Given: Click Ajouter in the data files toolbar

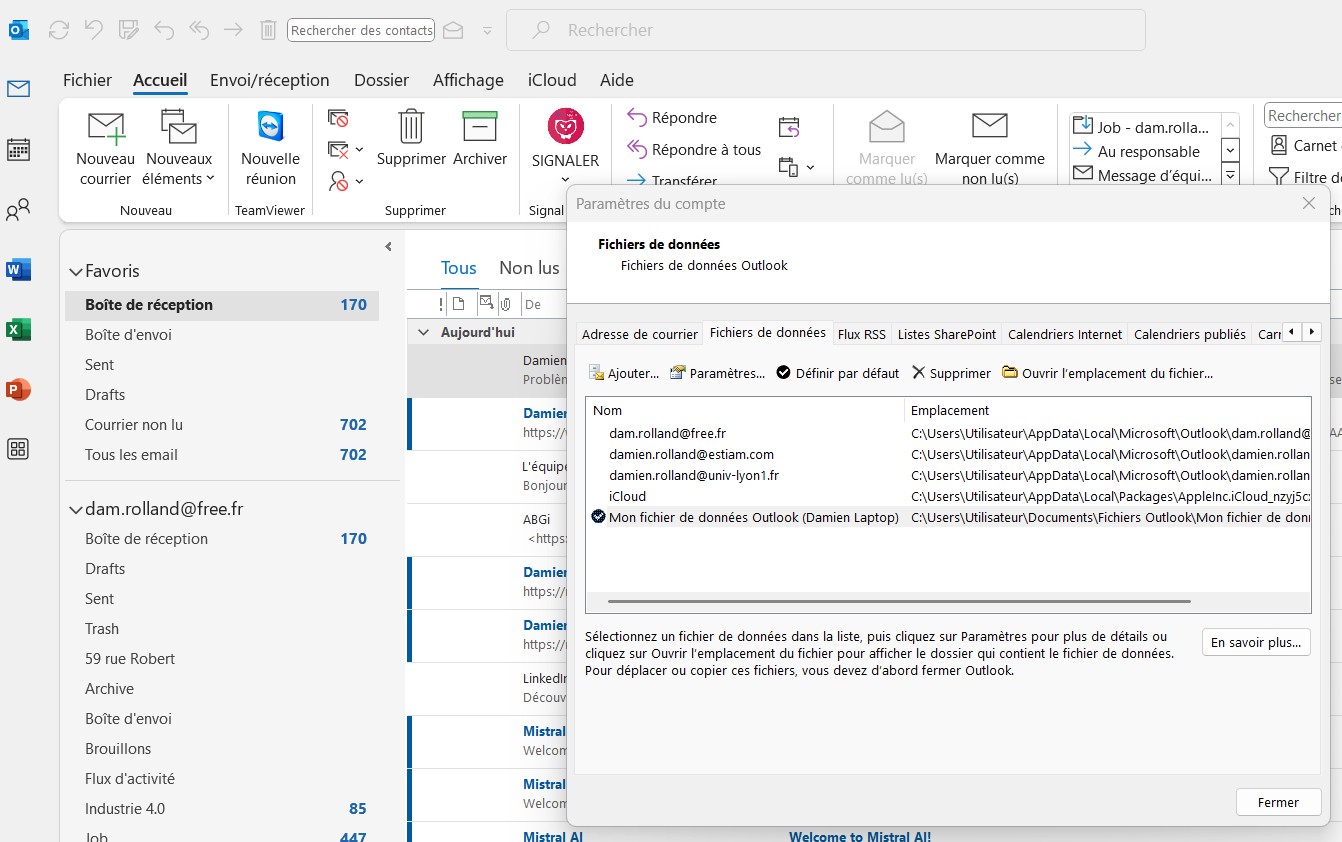Looking at the screenshot, I should (x=624, y=373).
